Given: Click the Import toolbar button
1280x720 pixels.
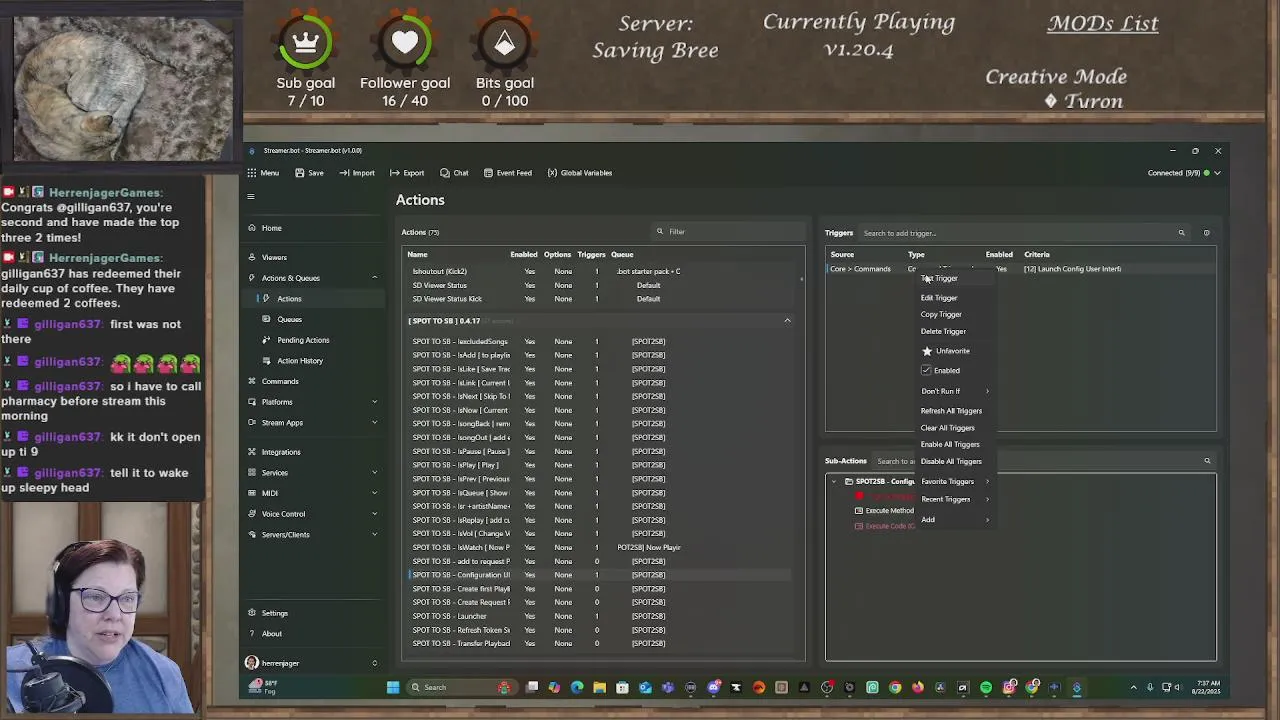Looking at the screenshot, I should 357,173.
